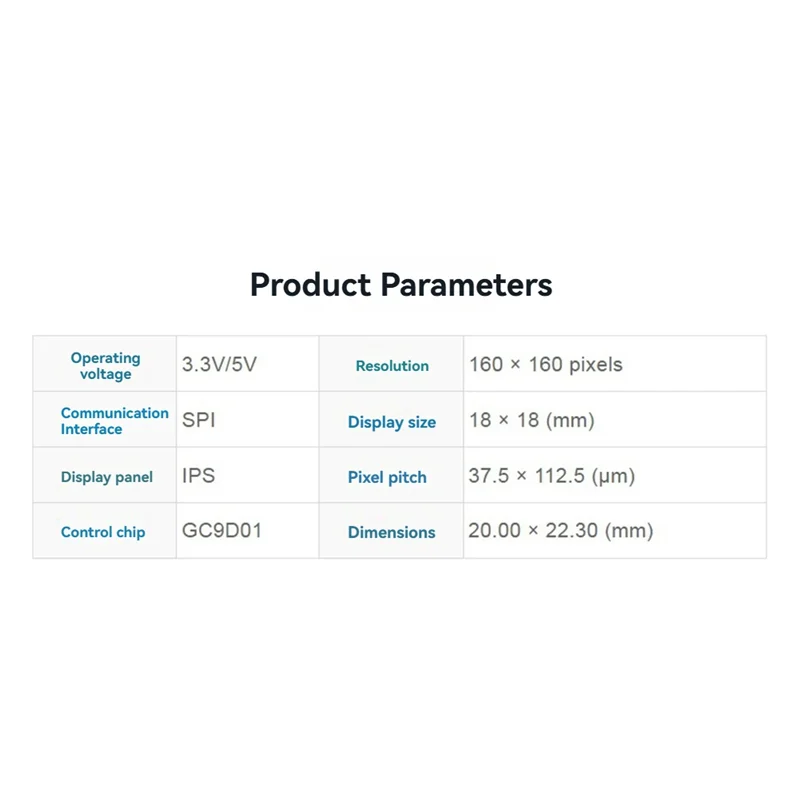Click the '3.3V/5V' voltage value

(219, 365)
